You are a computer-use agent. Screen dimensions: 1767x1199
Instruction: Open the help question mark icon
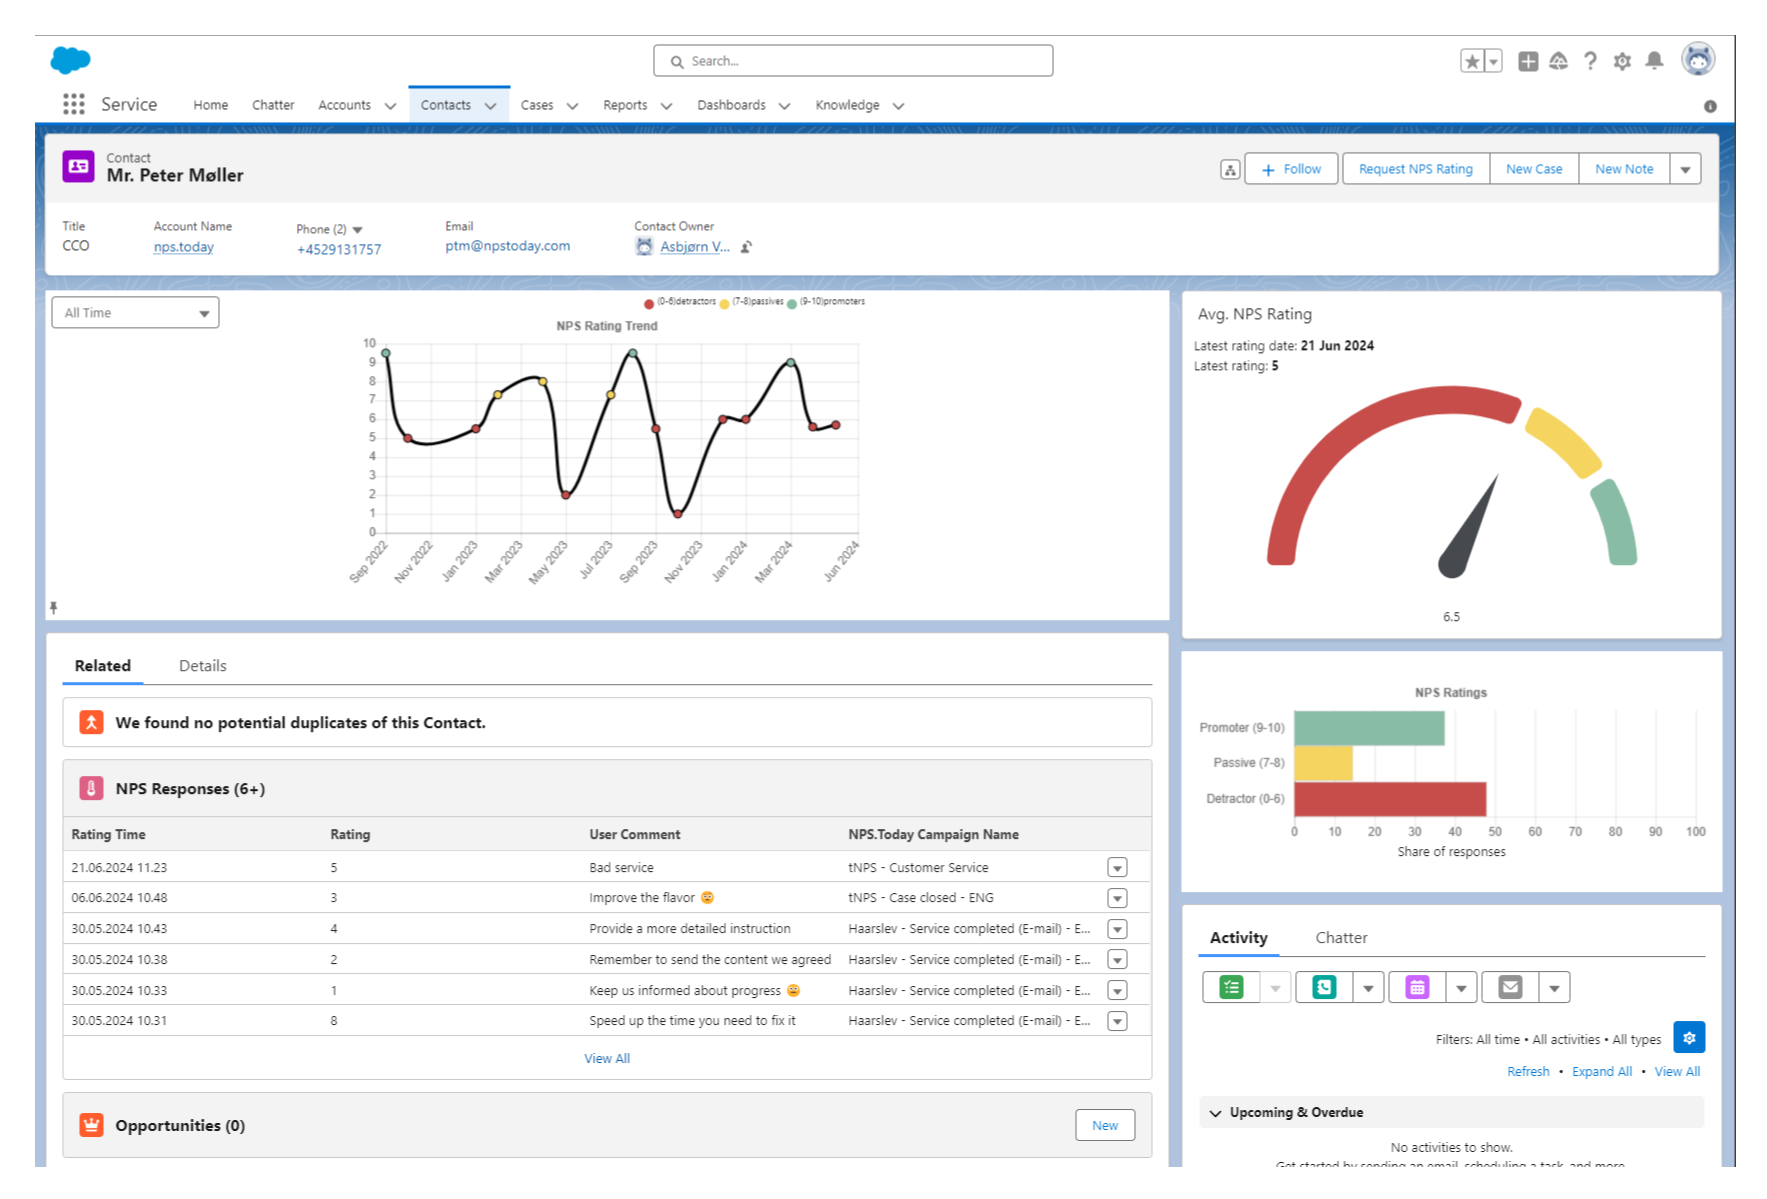[1590, 61]
